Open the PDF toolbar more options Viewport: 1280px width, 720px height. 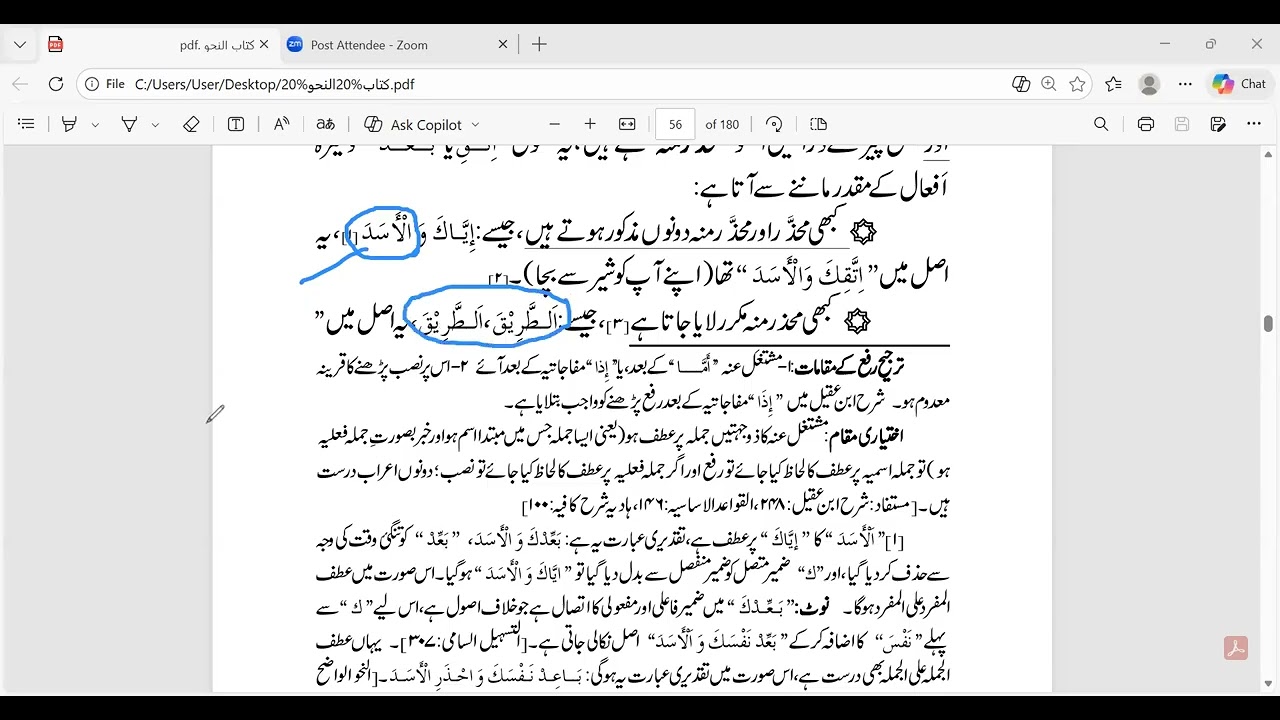(1254, 124)
